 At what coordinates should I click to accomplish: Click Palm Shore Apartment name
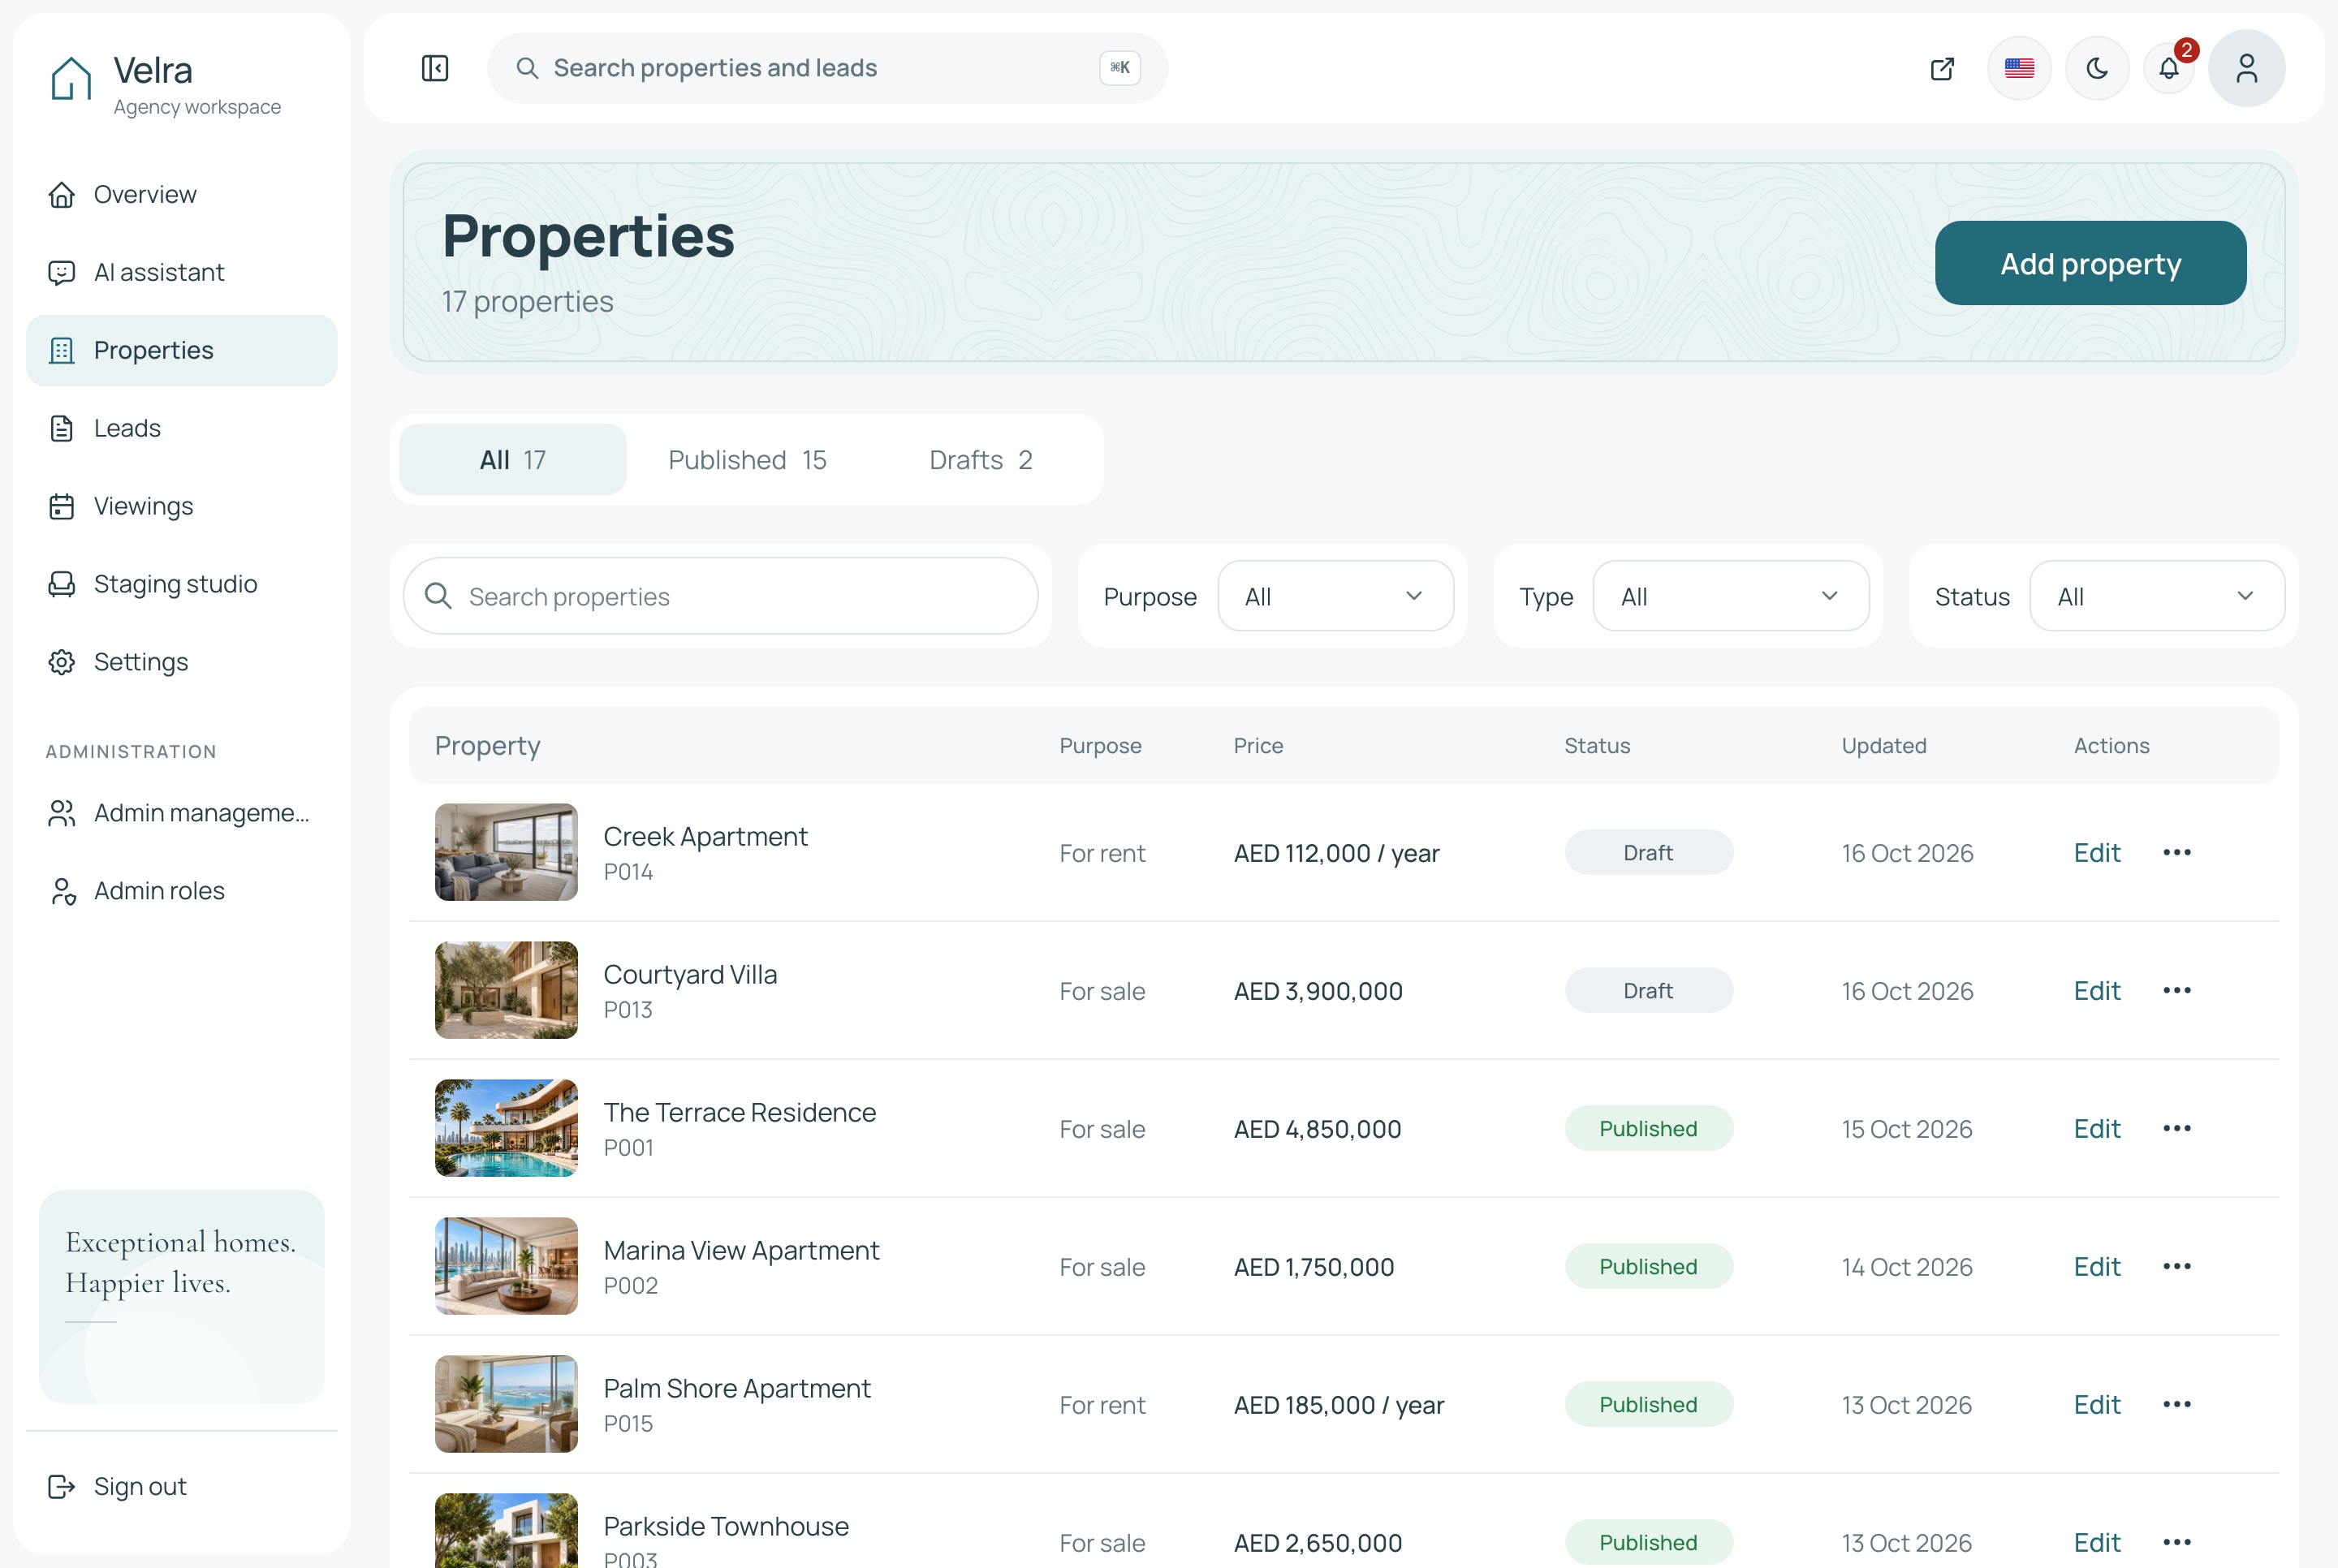[x=737, y=1389]
